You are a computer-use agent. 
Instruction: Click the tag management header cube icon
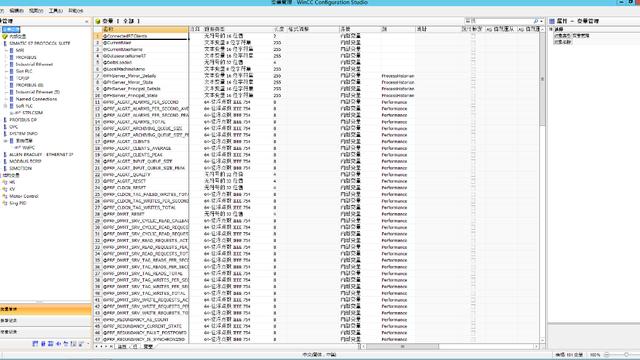click(98, 21)
